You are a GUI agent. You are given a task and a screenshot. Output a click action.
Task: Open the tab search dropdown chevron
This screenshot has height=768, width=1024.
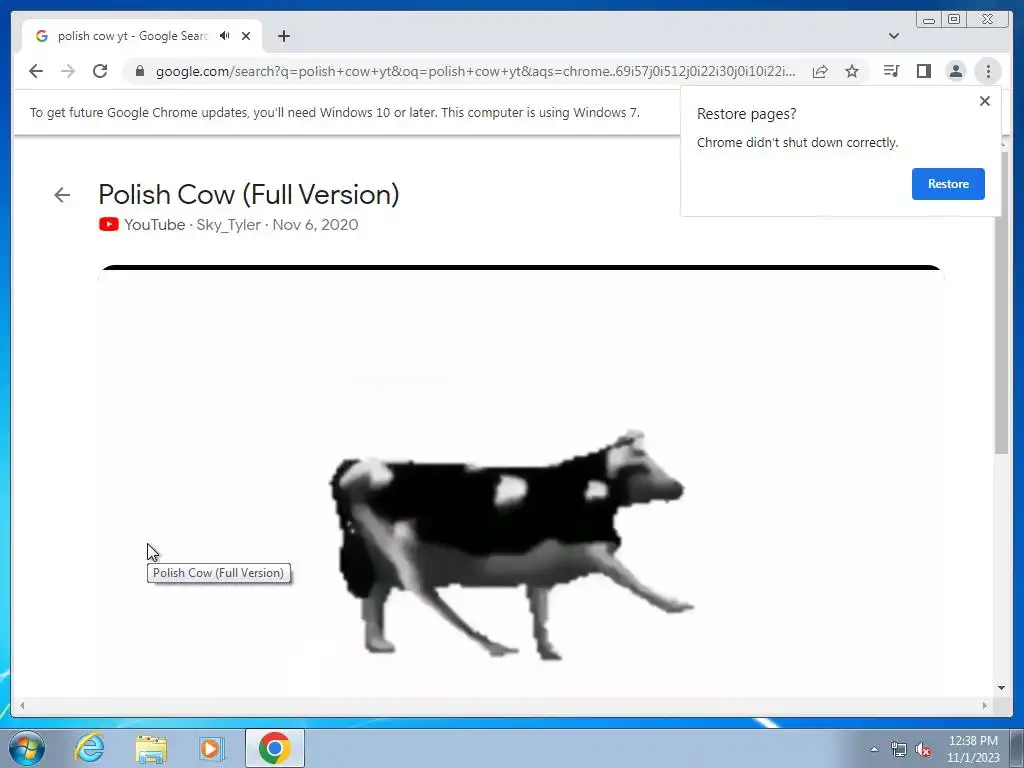click(x=894, y=36)
